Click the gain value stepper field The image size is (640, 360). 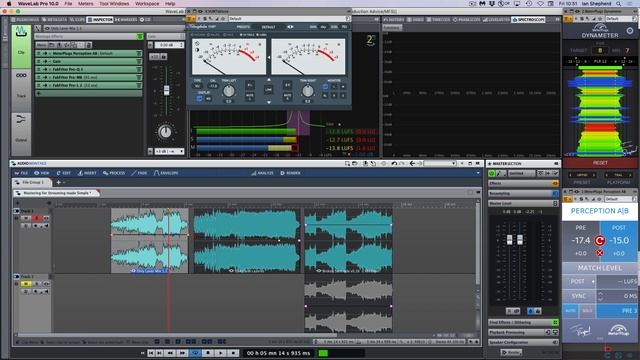[x=169, y=45]
